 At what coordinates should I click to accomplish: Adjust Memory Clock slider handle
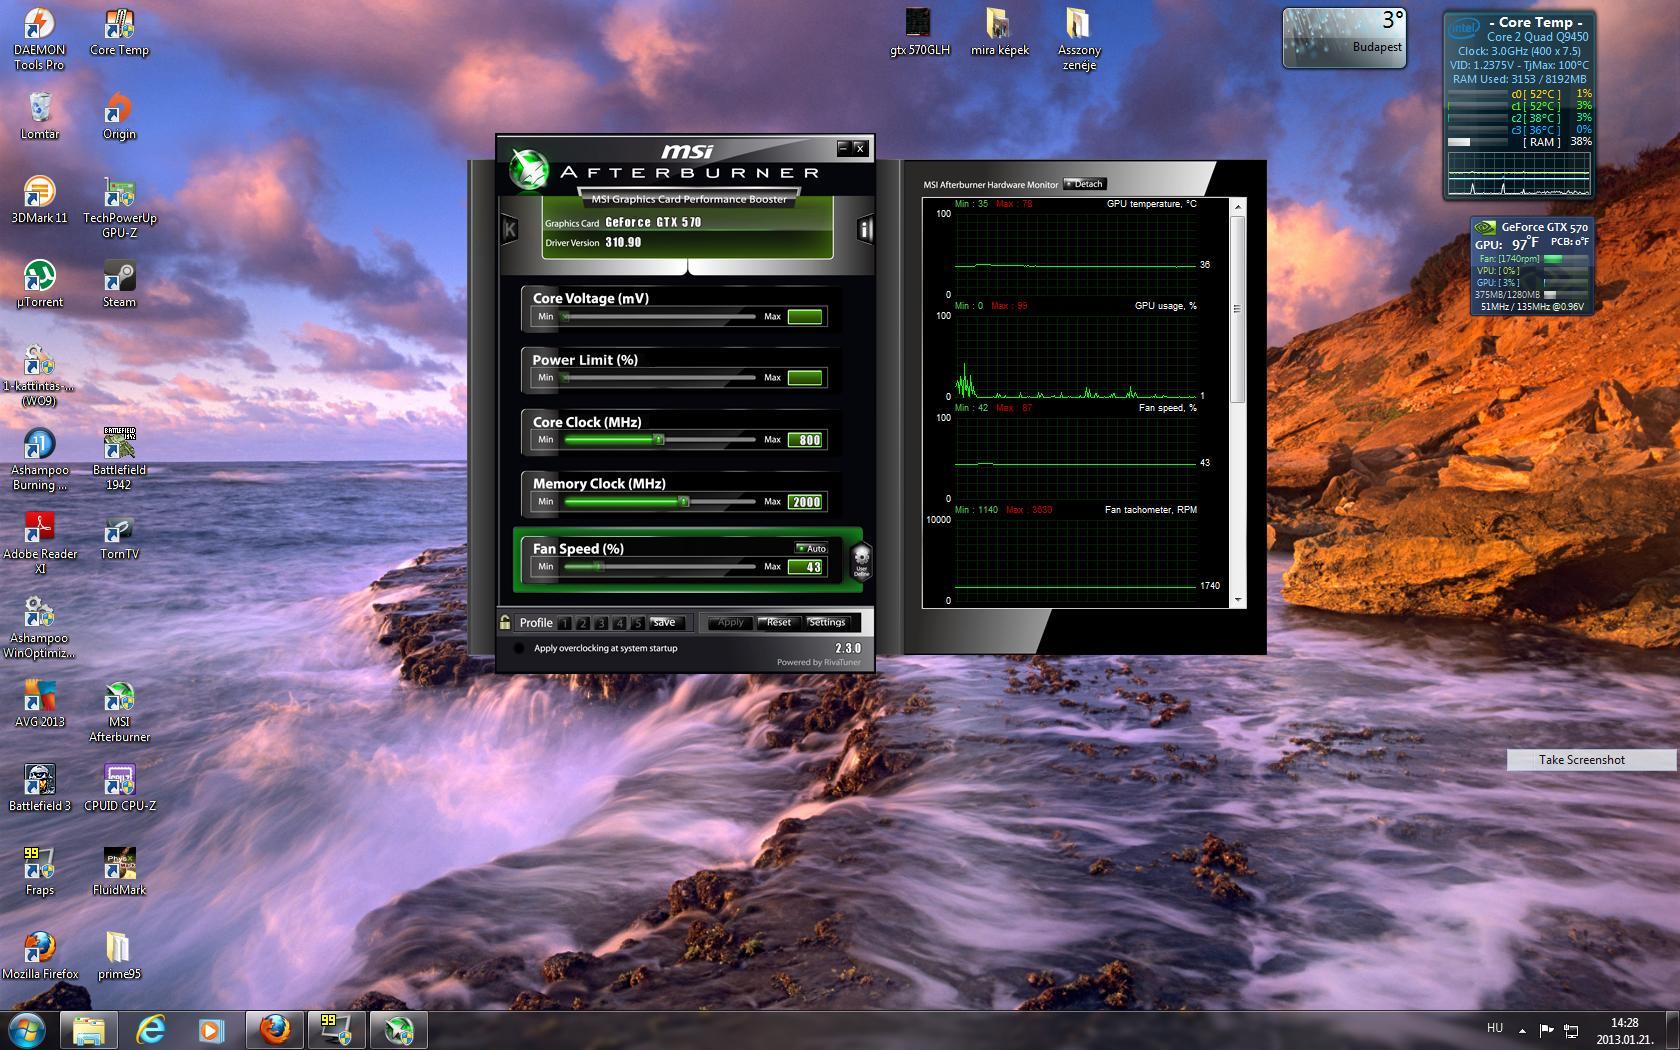coord(684,501)
